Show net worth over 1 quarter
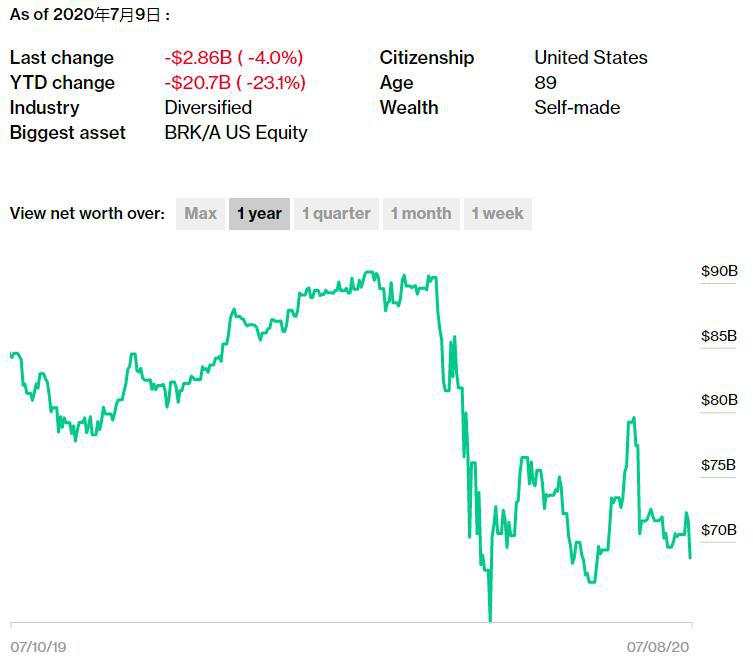Screen dimensions: 753x670 pyautogui.click(x=336, y=213)
